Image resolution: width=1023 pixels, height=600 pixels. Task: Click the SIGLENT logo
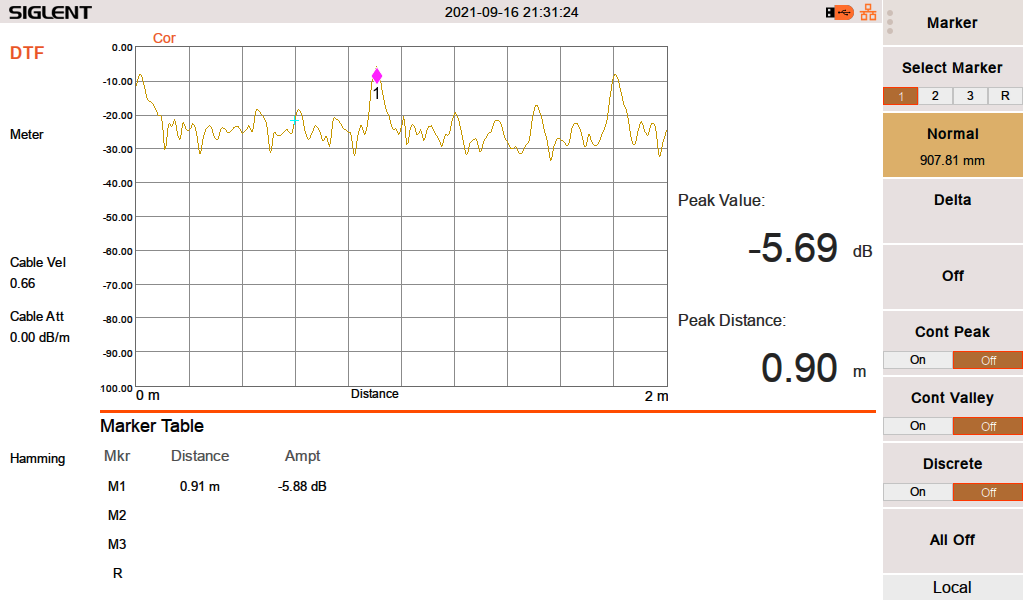pos(50,13)
